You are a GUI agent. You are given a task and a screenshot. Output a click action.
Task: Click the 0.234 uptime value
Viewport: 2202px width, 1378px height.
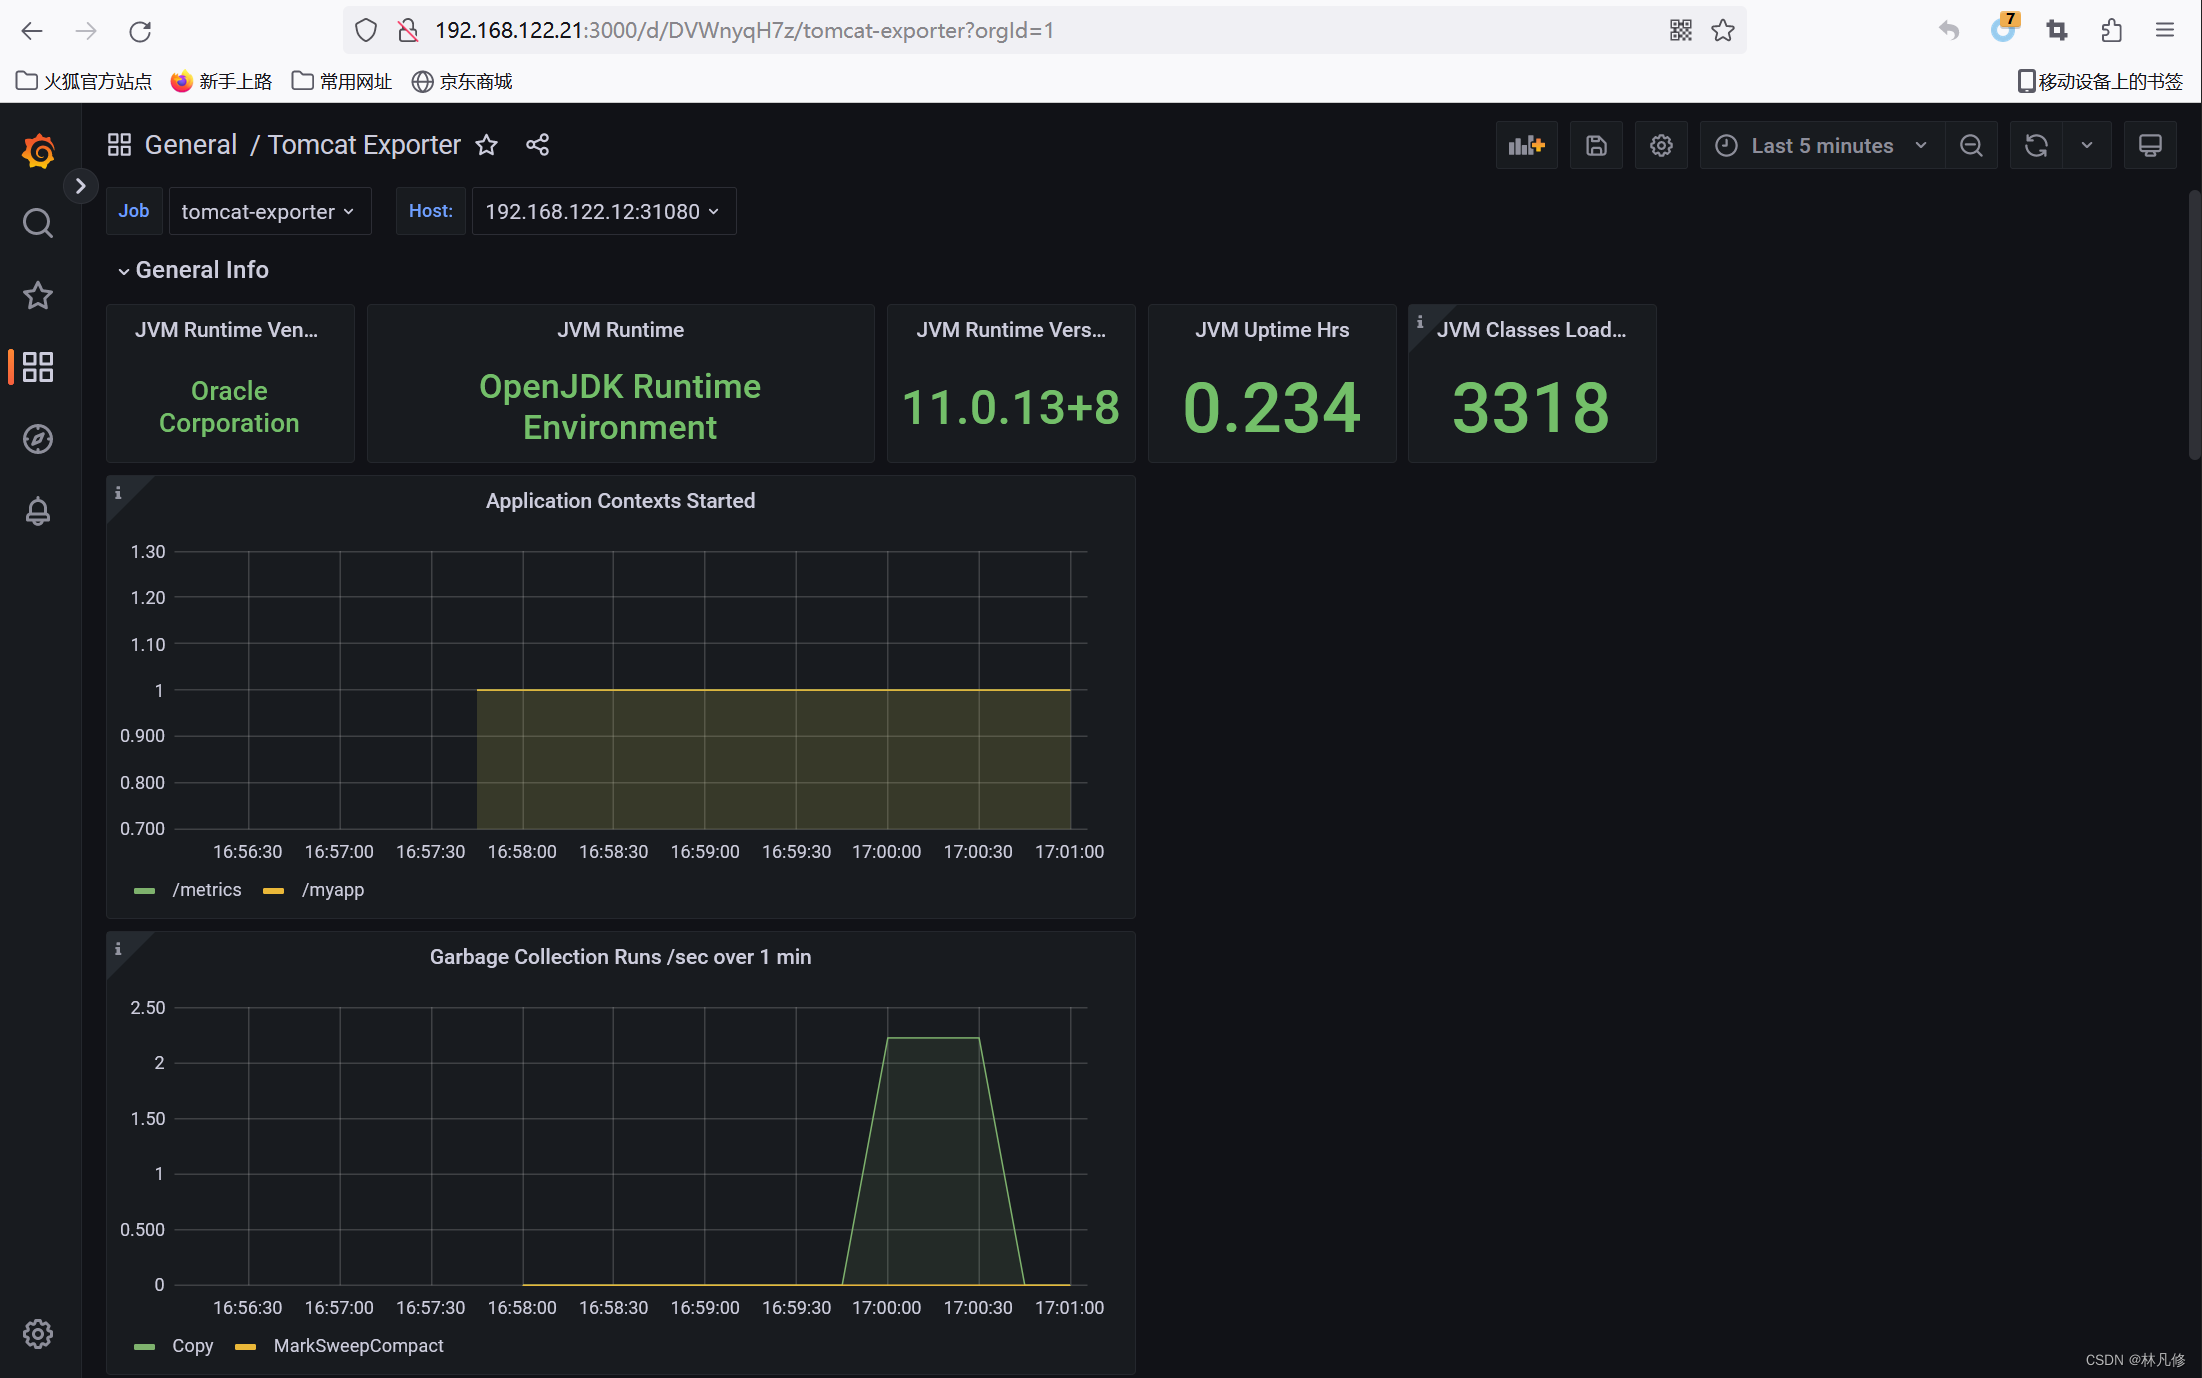(1271, 408)
